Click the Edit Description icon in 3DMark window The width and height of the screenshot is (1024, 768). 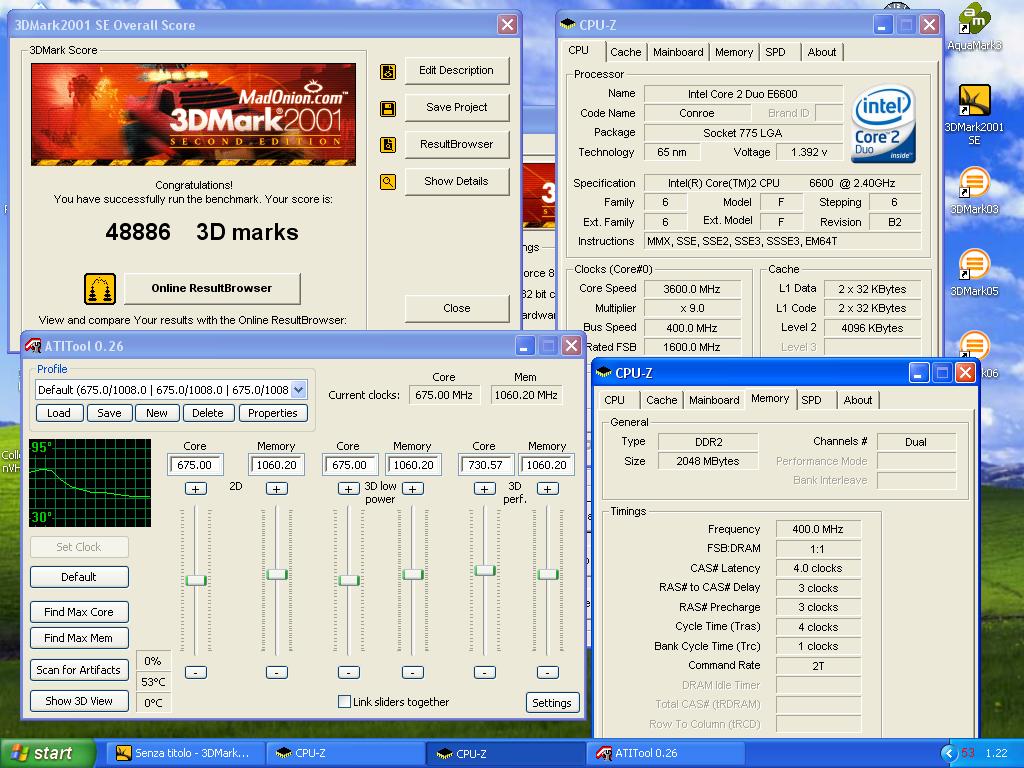tap(388, 71)
